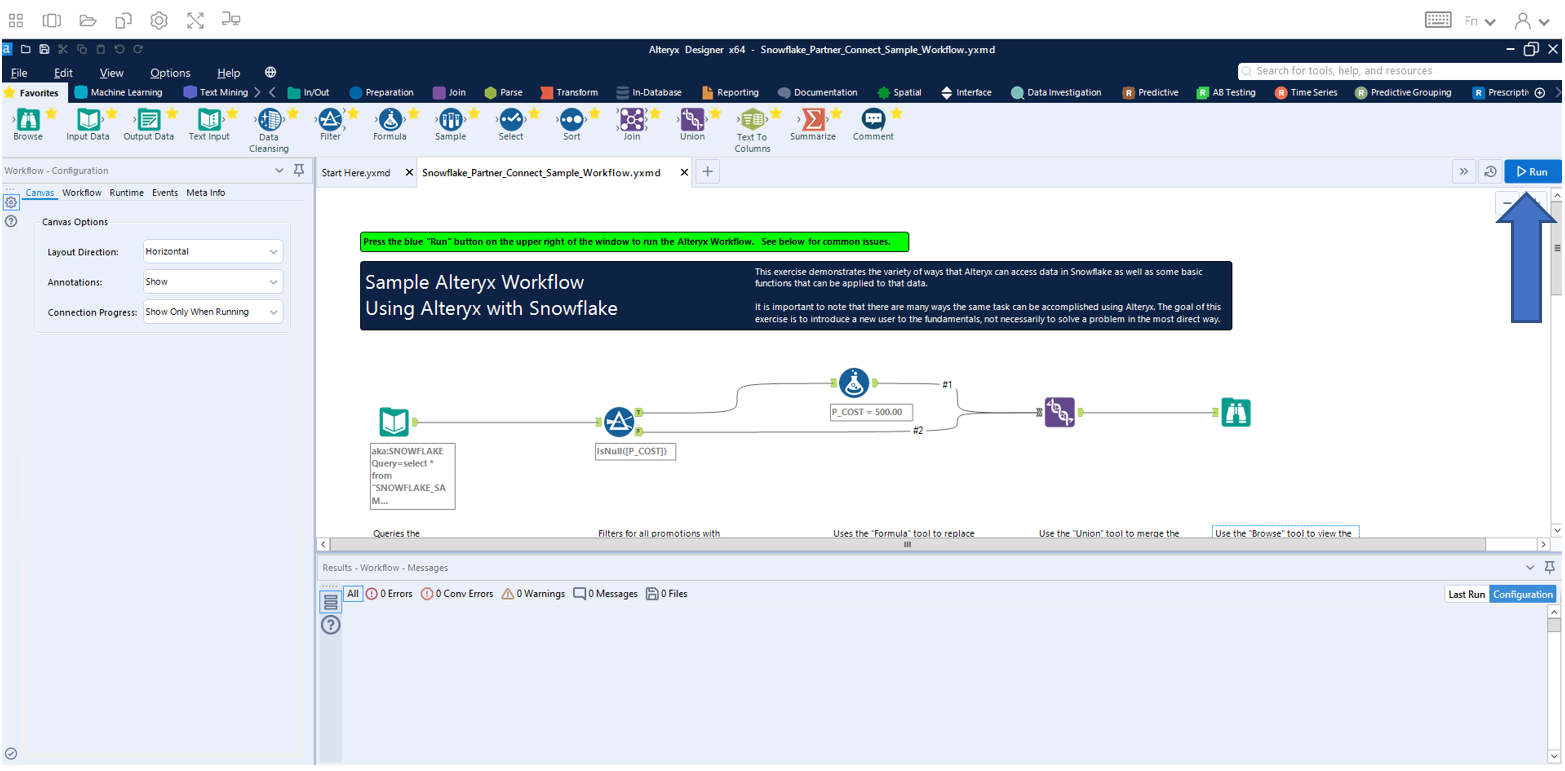Viewport: 1565px width, 771px height.
Task: Open the Filter tool icon on the canvas
Action: 620,423
